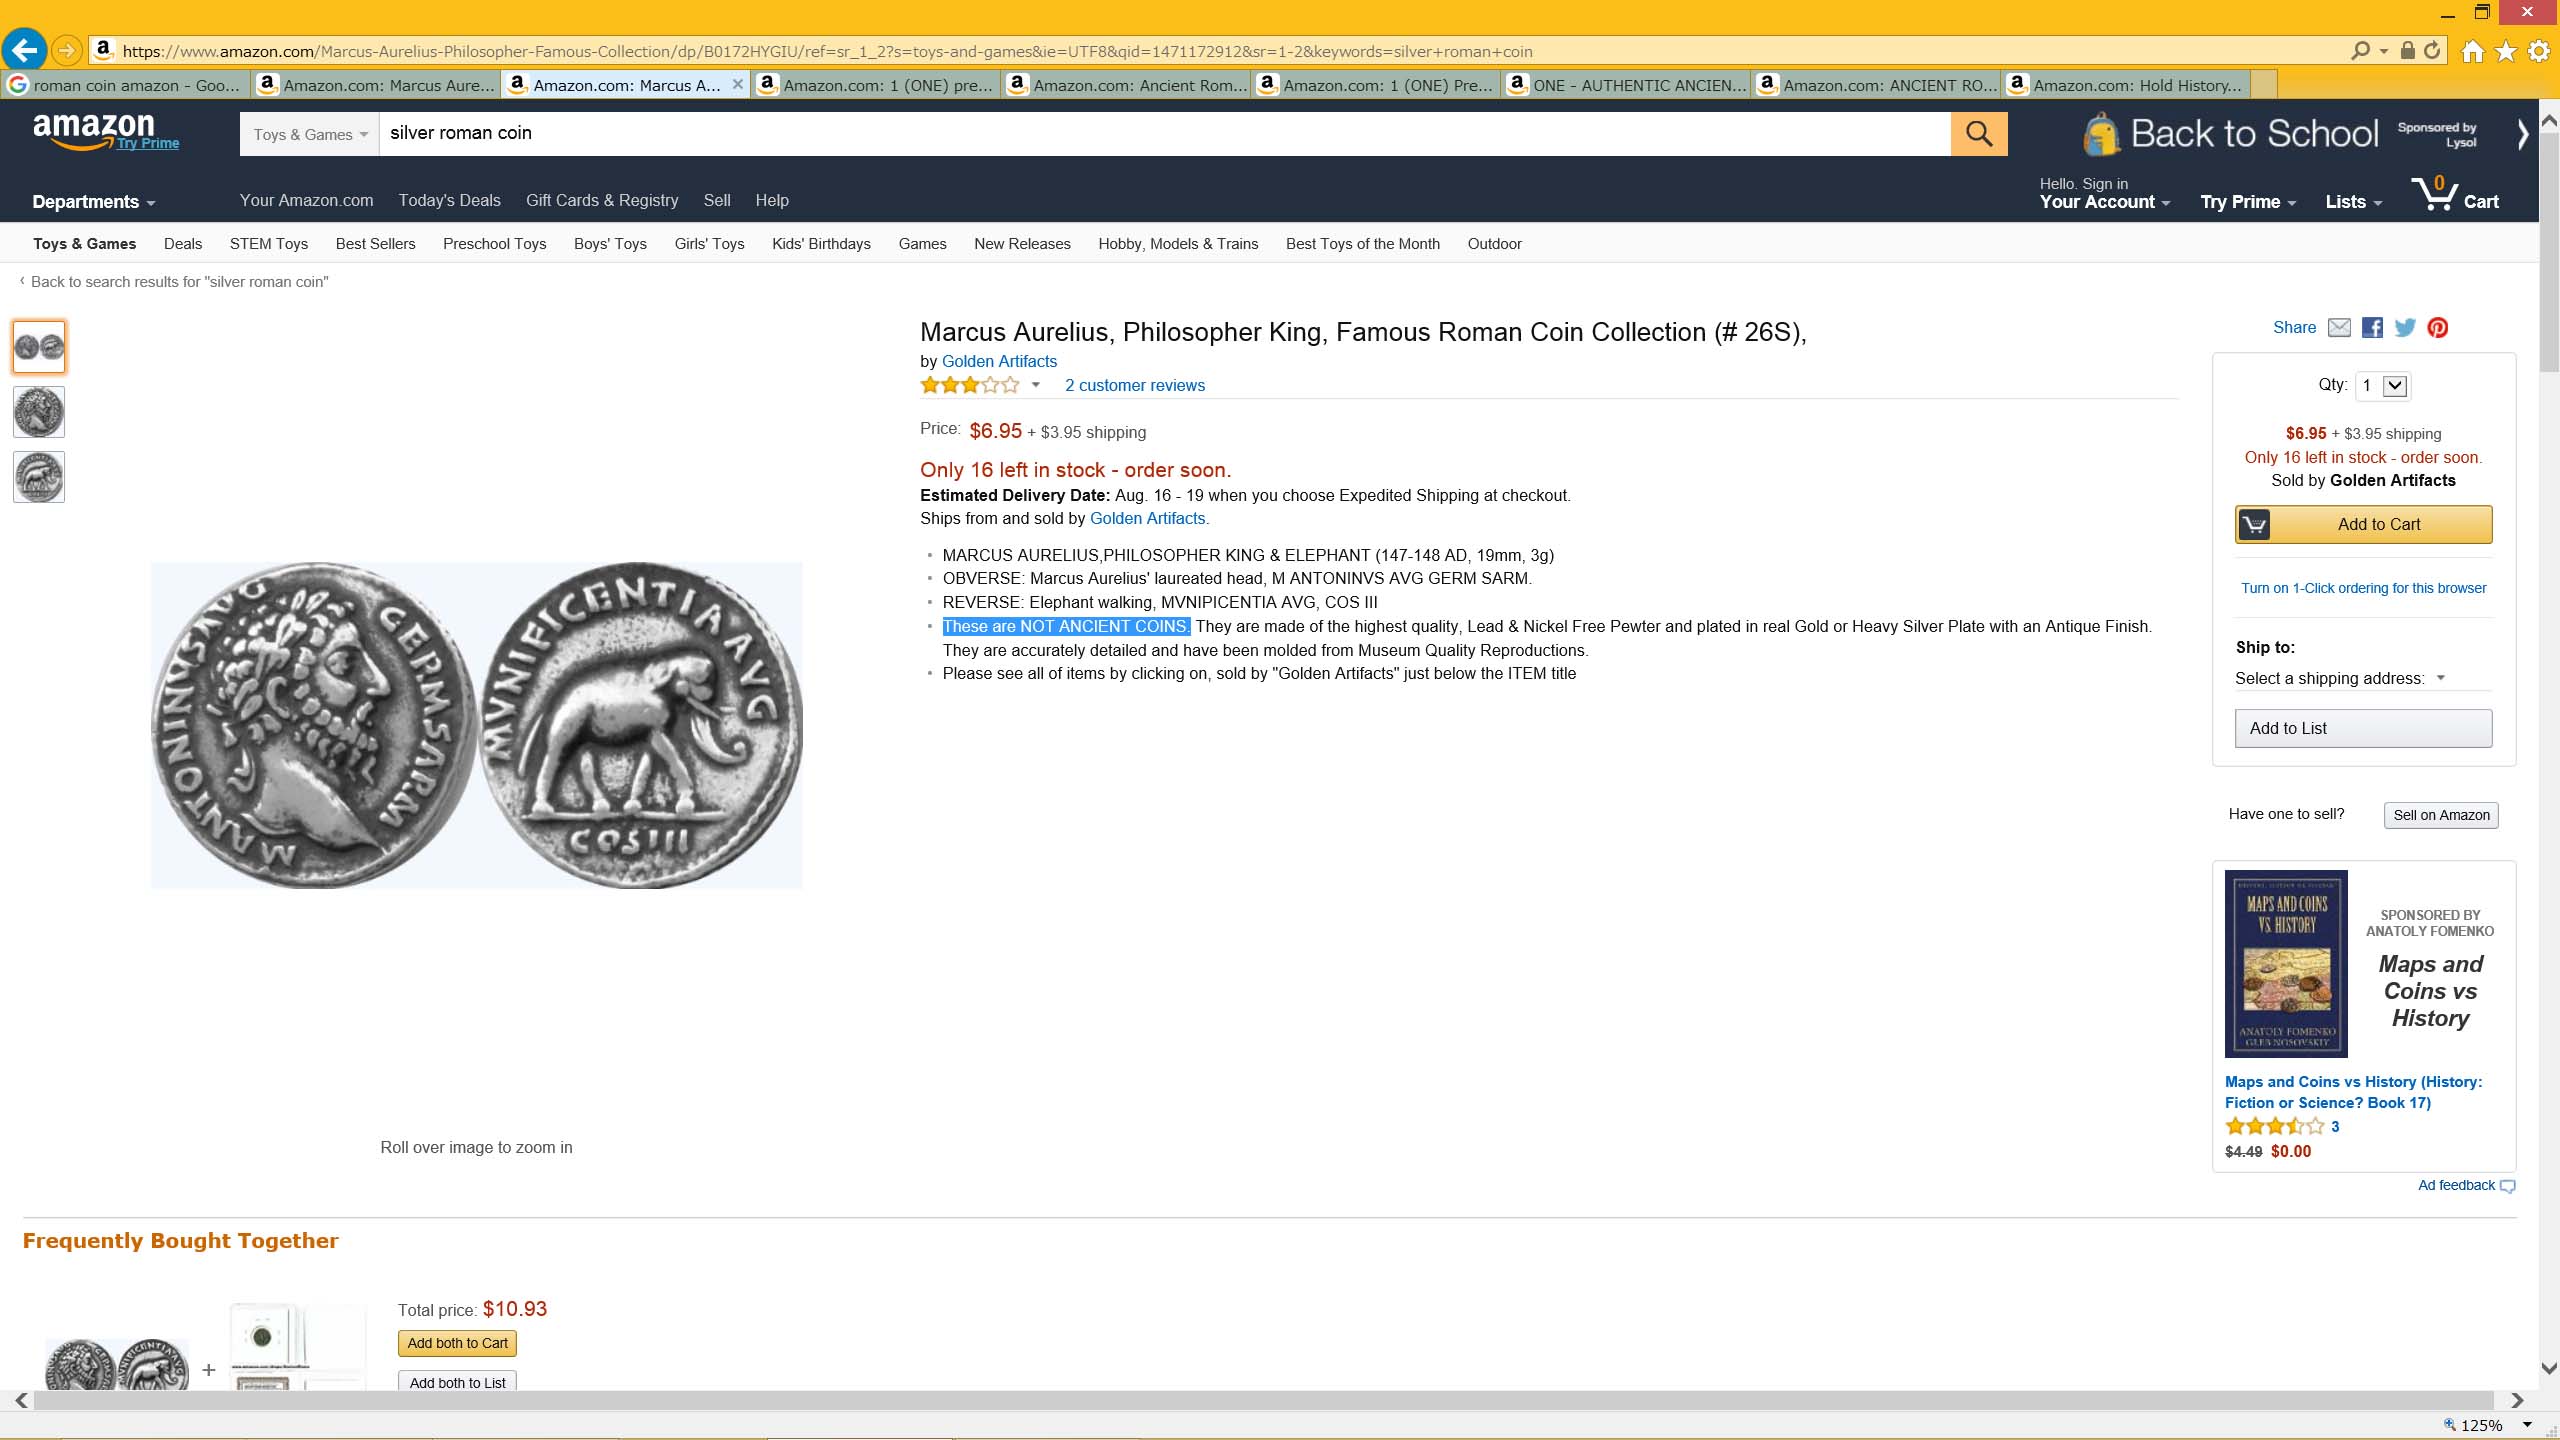Click the Add to Cart button

[2363, 525]
